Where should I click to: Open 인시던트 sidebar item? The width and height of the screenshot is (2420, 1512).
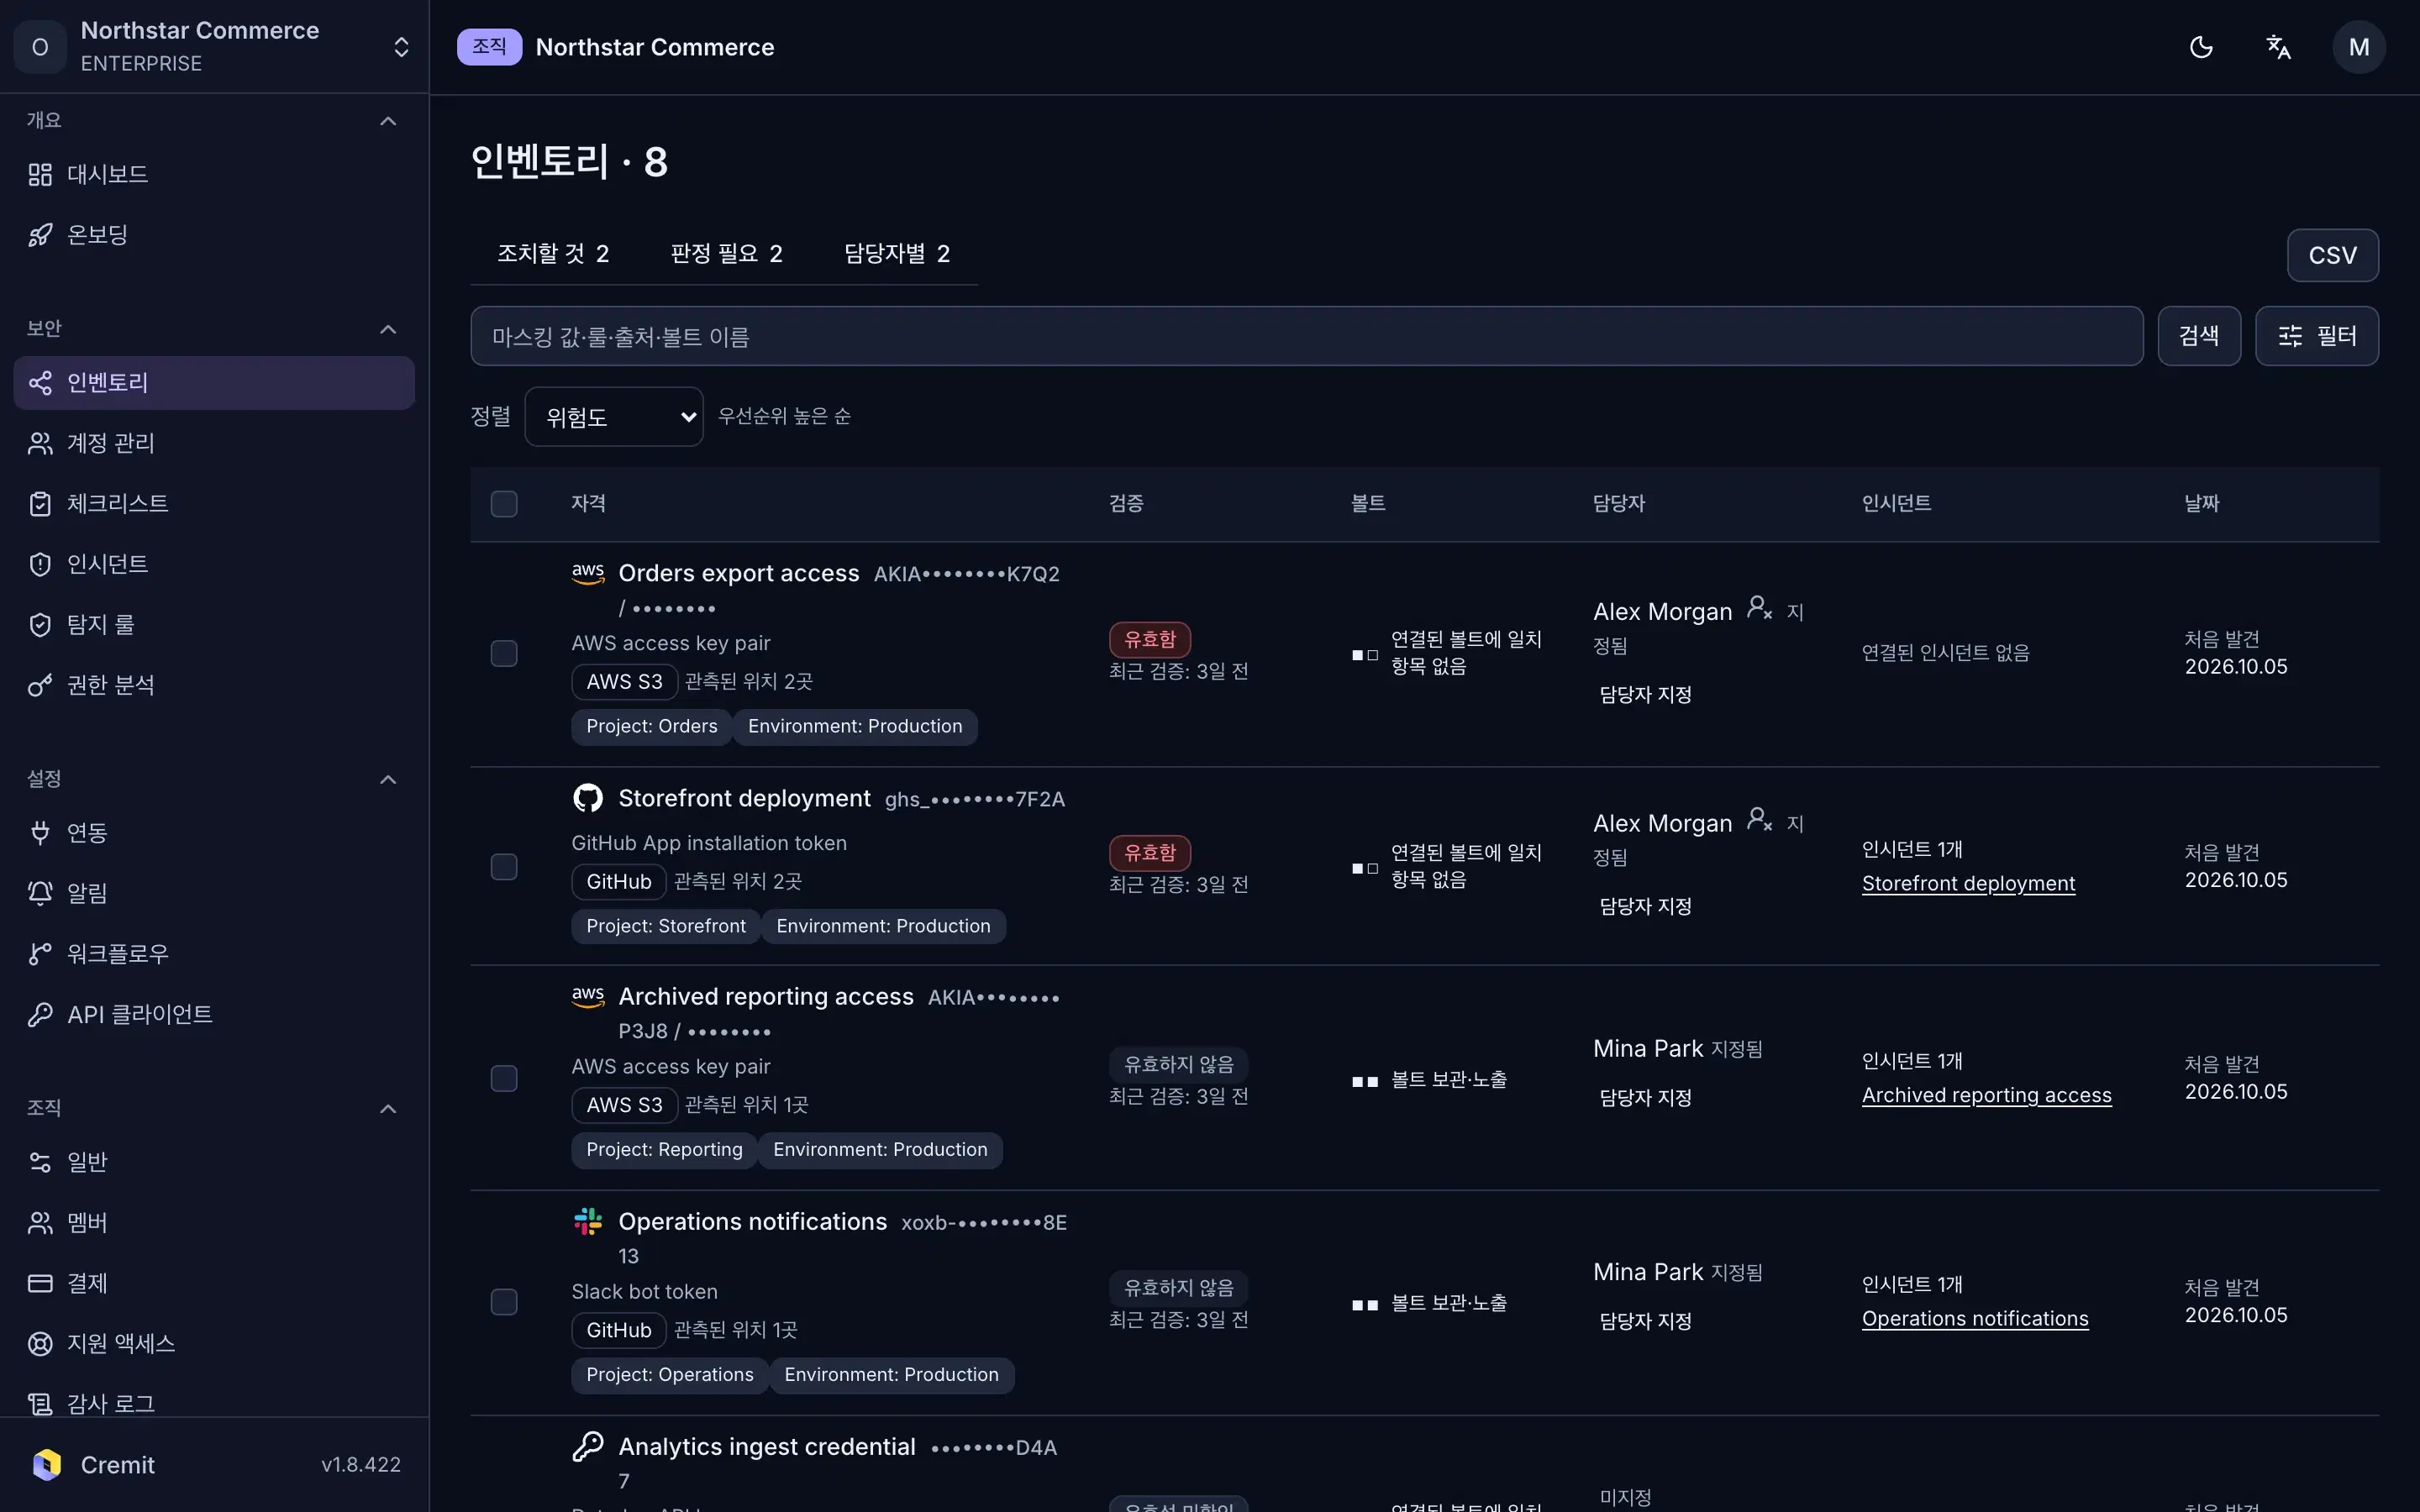[x=214, y=564]
